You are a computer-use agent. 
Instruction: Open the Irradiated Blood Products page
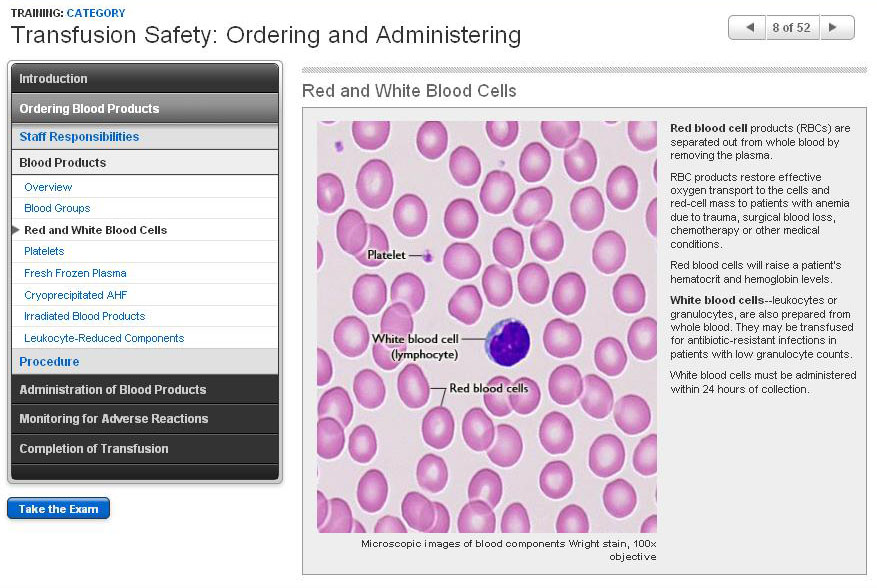tap(84, 316)
